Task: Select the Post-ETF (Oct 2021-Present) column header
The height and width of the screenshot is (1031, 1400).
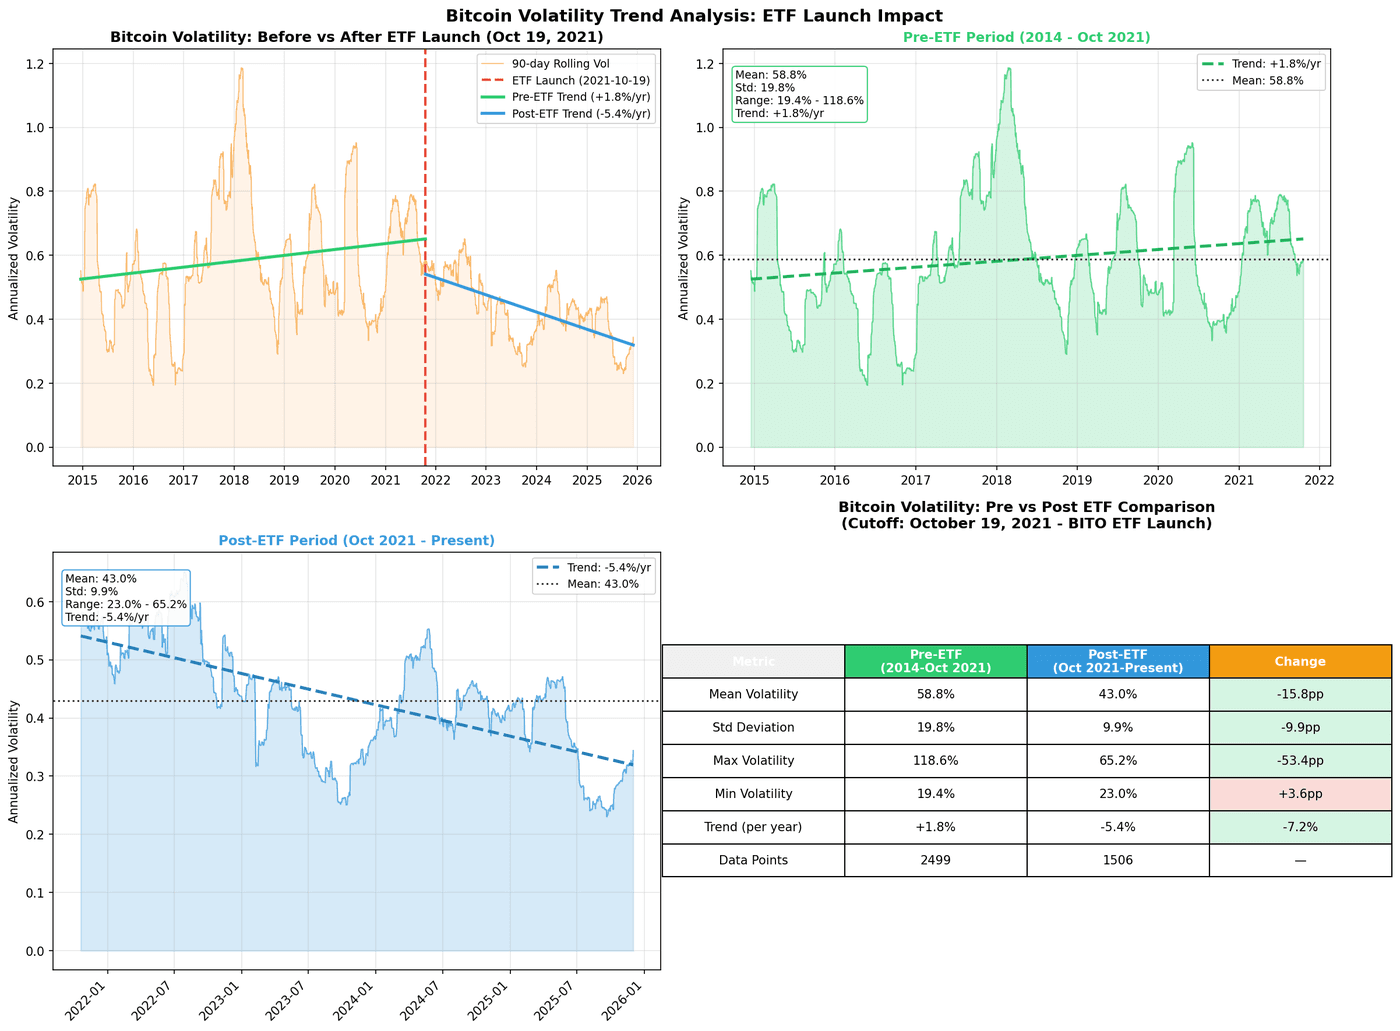Action: pyautogui.click(x=1118, y=661)
